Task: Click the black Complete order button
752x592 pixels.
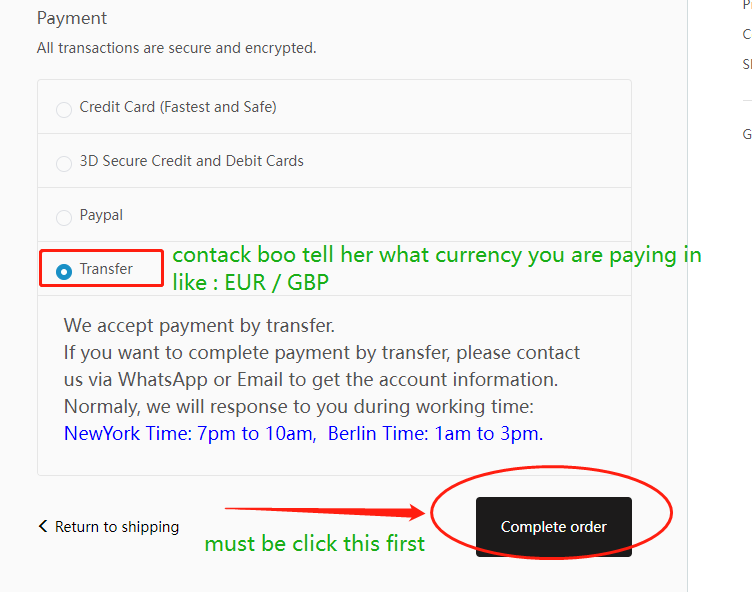Action: pos(553,527)
